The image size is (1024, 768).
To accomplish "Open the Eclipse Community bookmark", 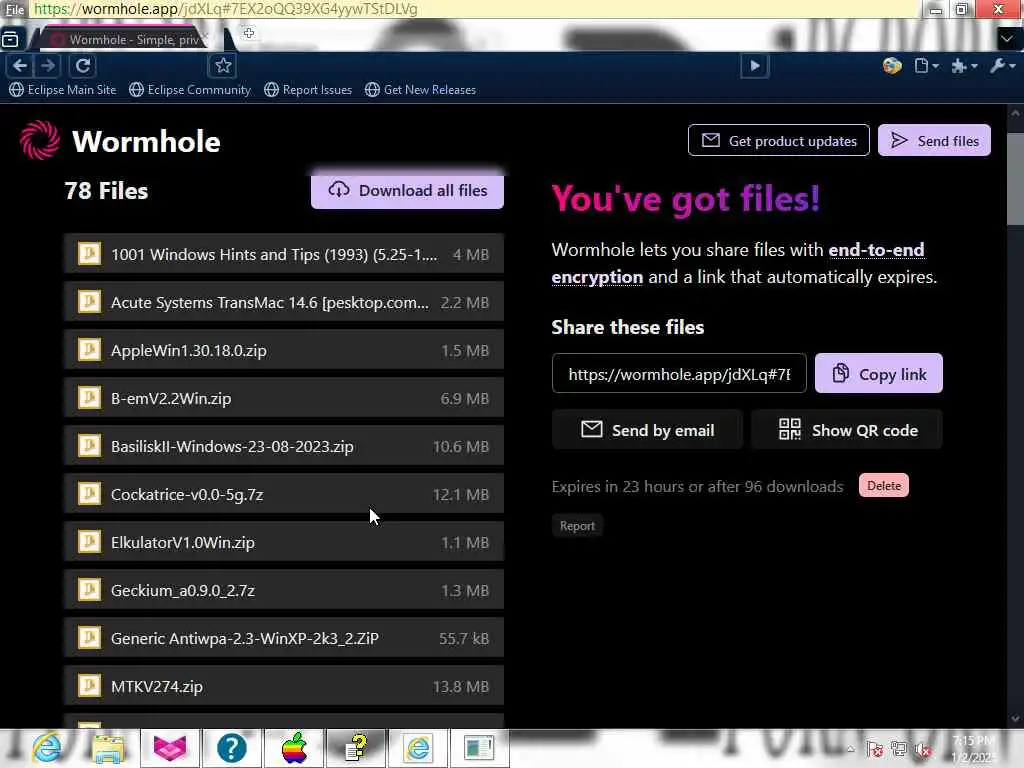I will (190, 89).
